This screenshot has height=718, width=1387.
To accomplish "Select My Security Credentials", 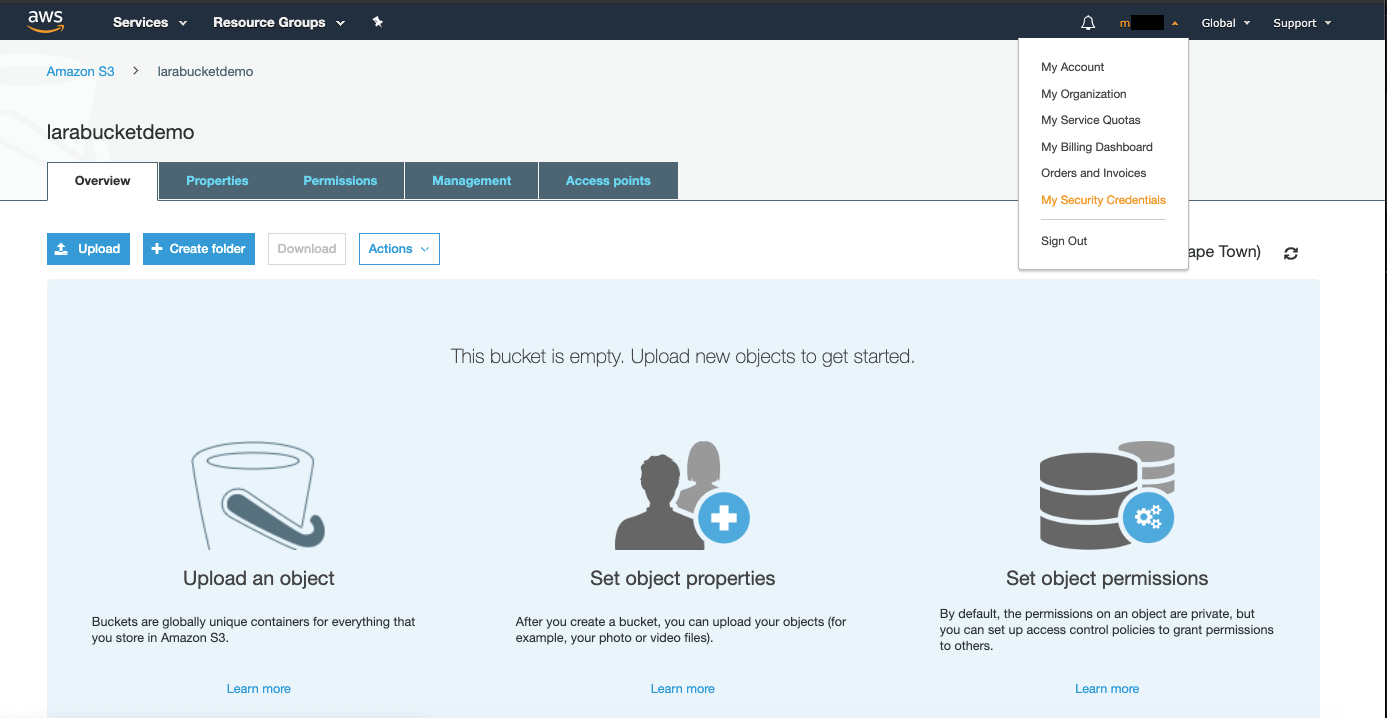I will [1103, 200].
